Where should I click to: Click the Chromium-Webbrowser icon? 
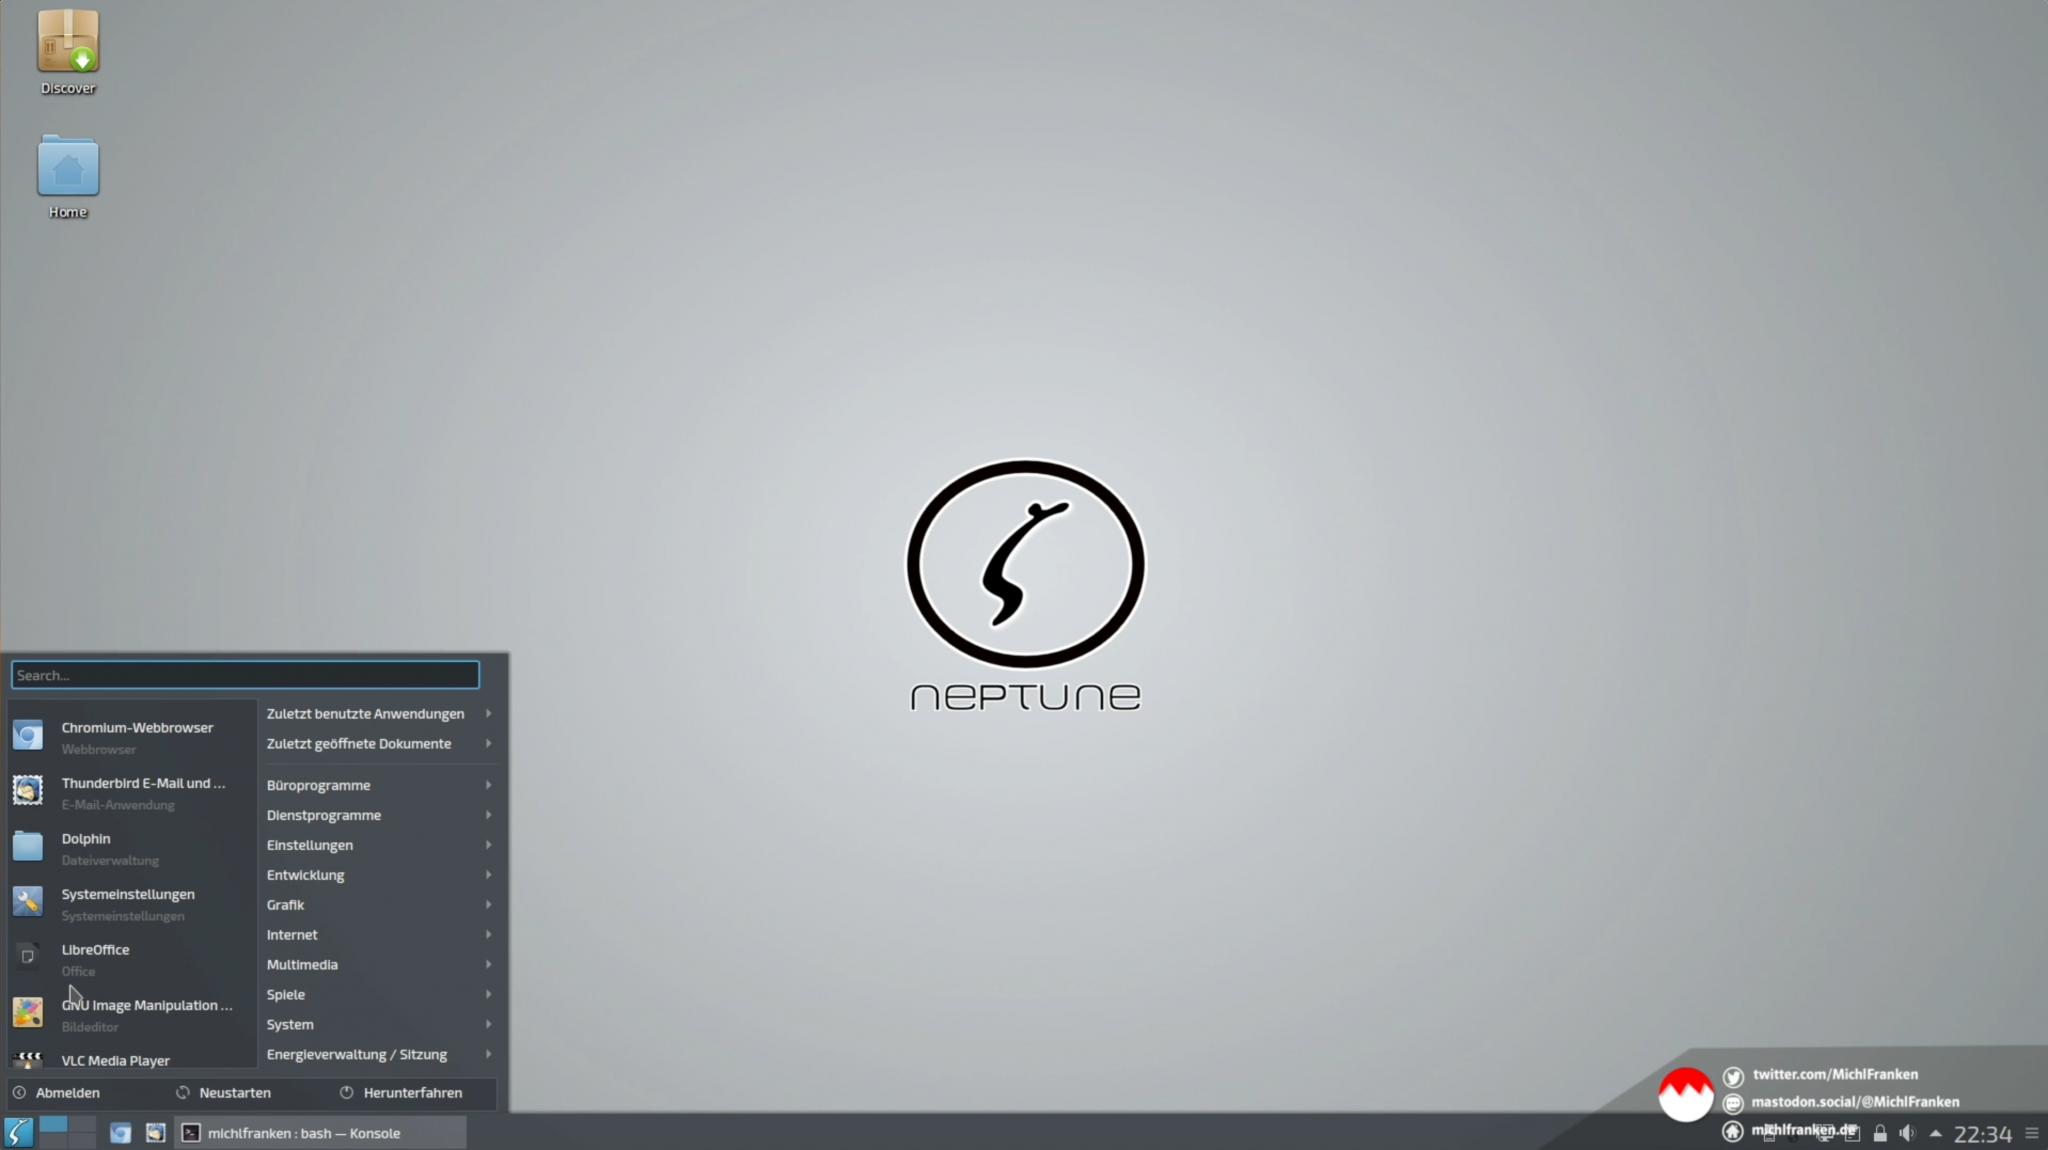27,732
